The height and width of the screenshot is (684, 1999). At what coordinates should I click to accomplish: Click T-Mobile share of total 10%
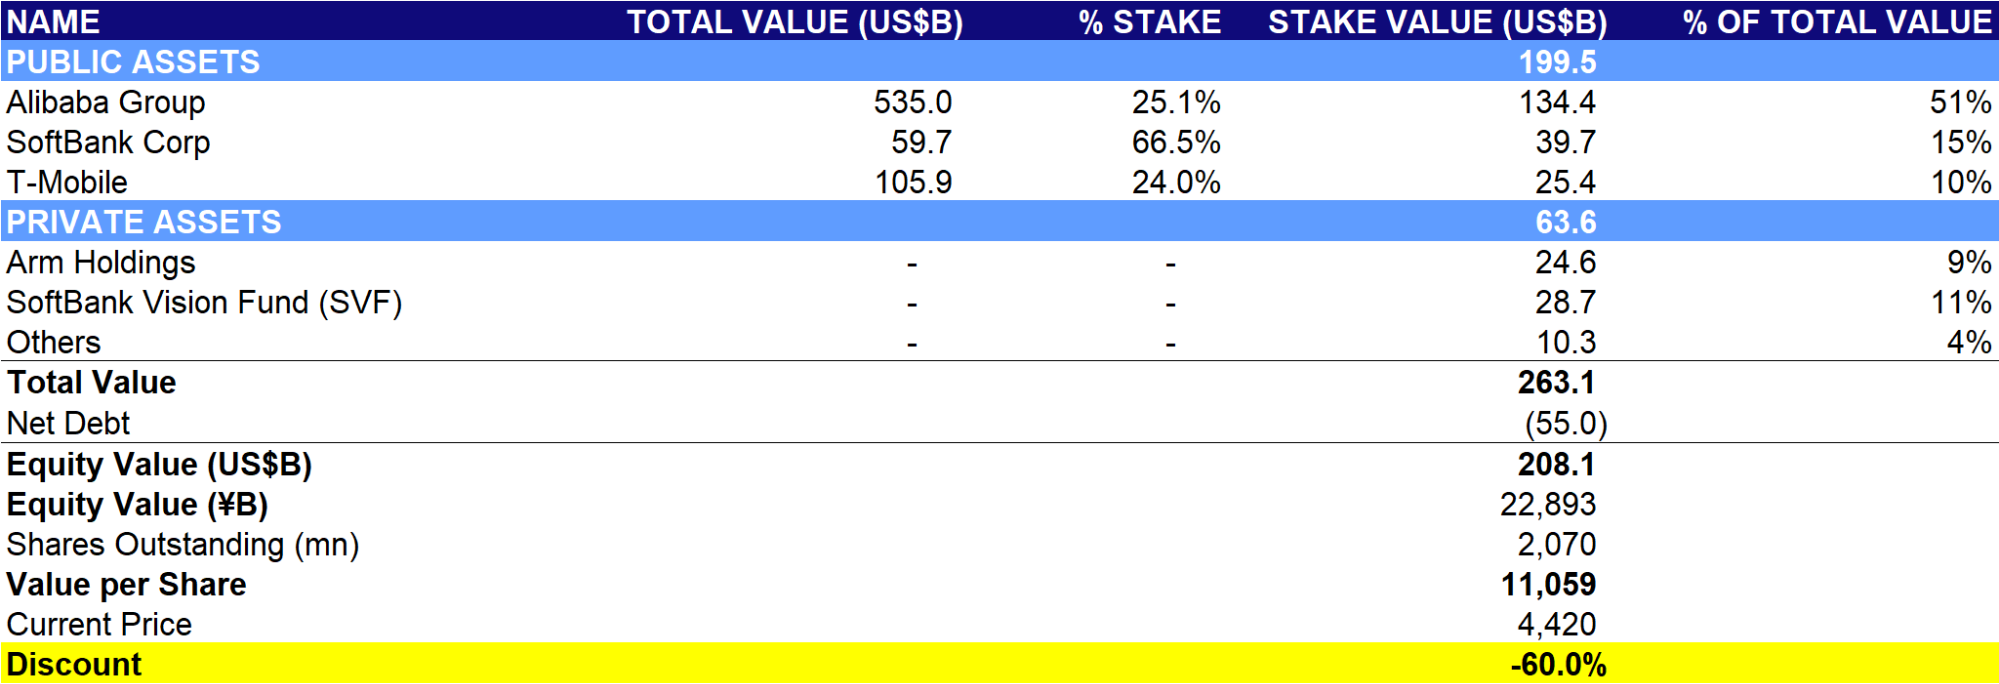(1961, 182)
